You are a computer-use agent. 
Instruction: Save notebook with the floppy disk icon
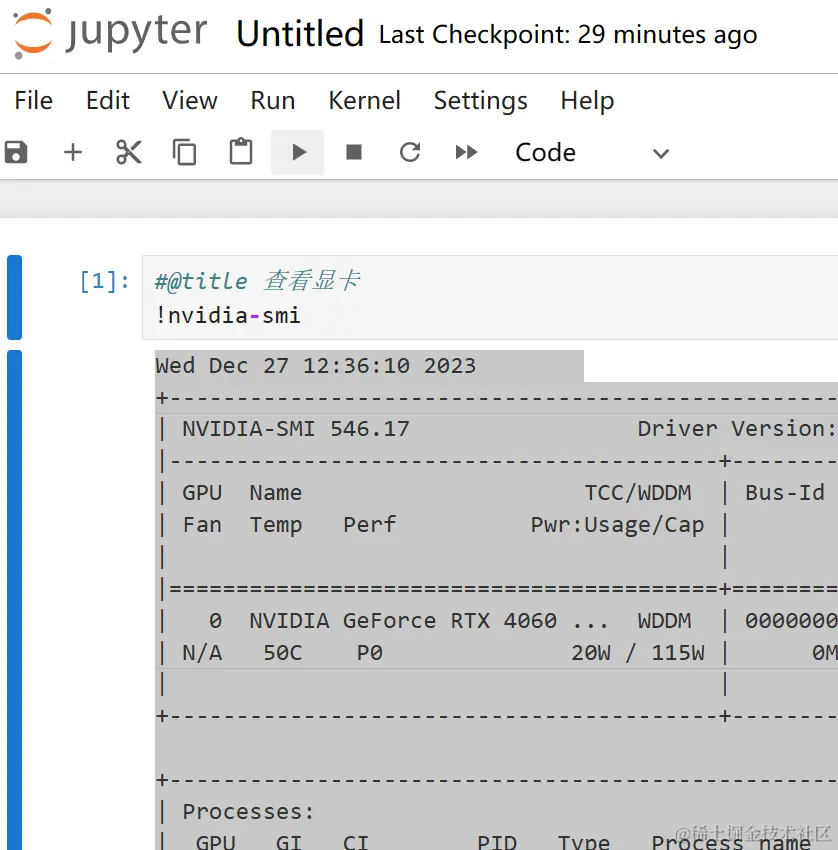(16, 152)
